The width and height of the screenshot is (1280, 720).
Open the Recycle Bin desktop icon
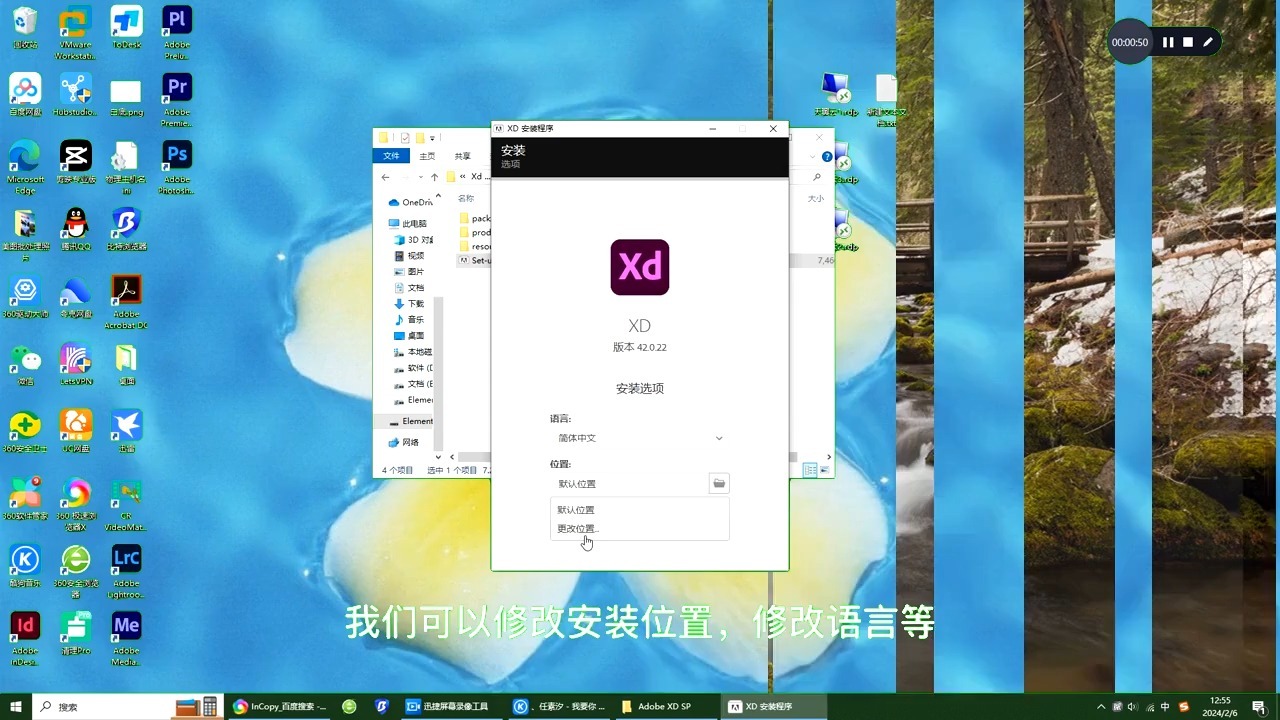pyautogui.click(x=25, y=28)
